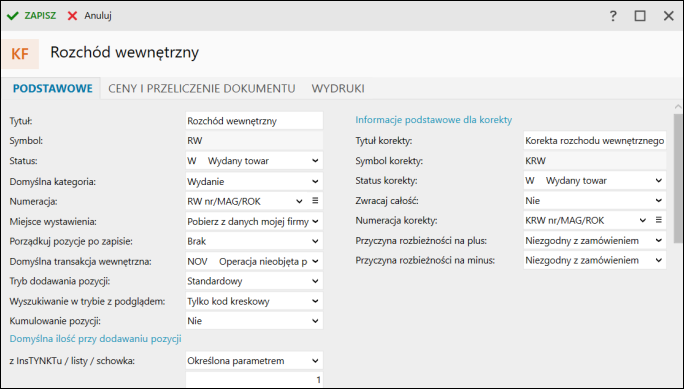This screenshot has height=389, width=684.
Task: Maximize the window using the square icon
Action: click(640, 16)
